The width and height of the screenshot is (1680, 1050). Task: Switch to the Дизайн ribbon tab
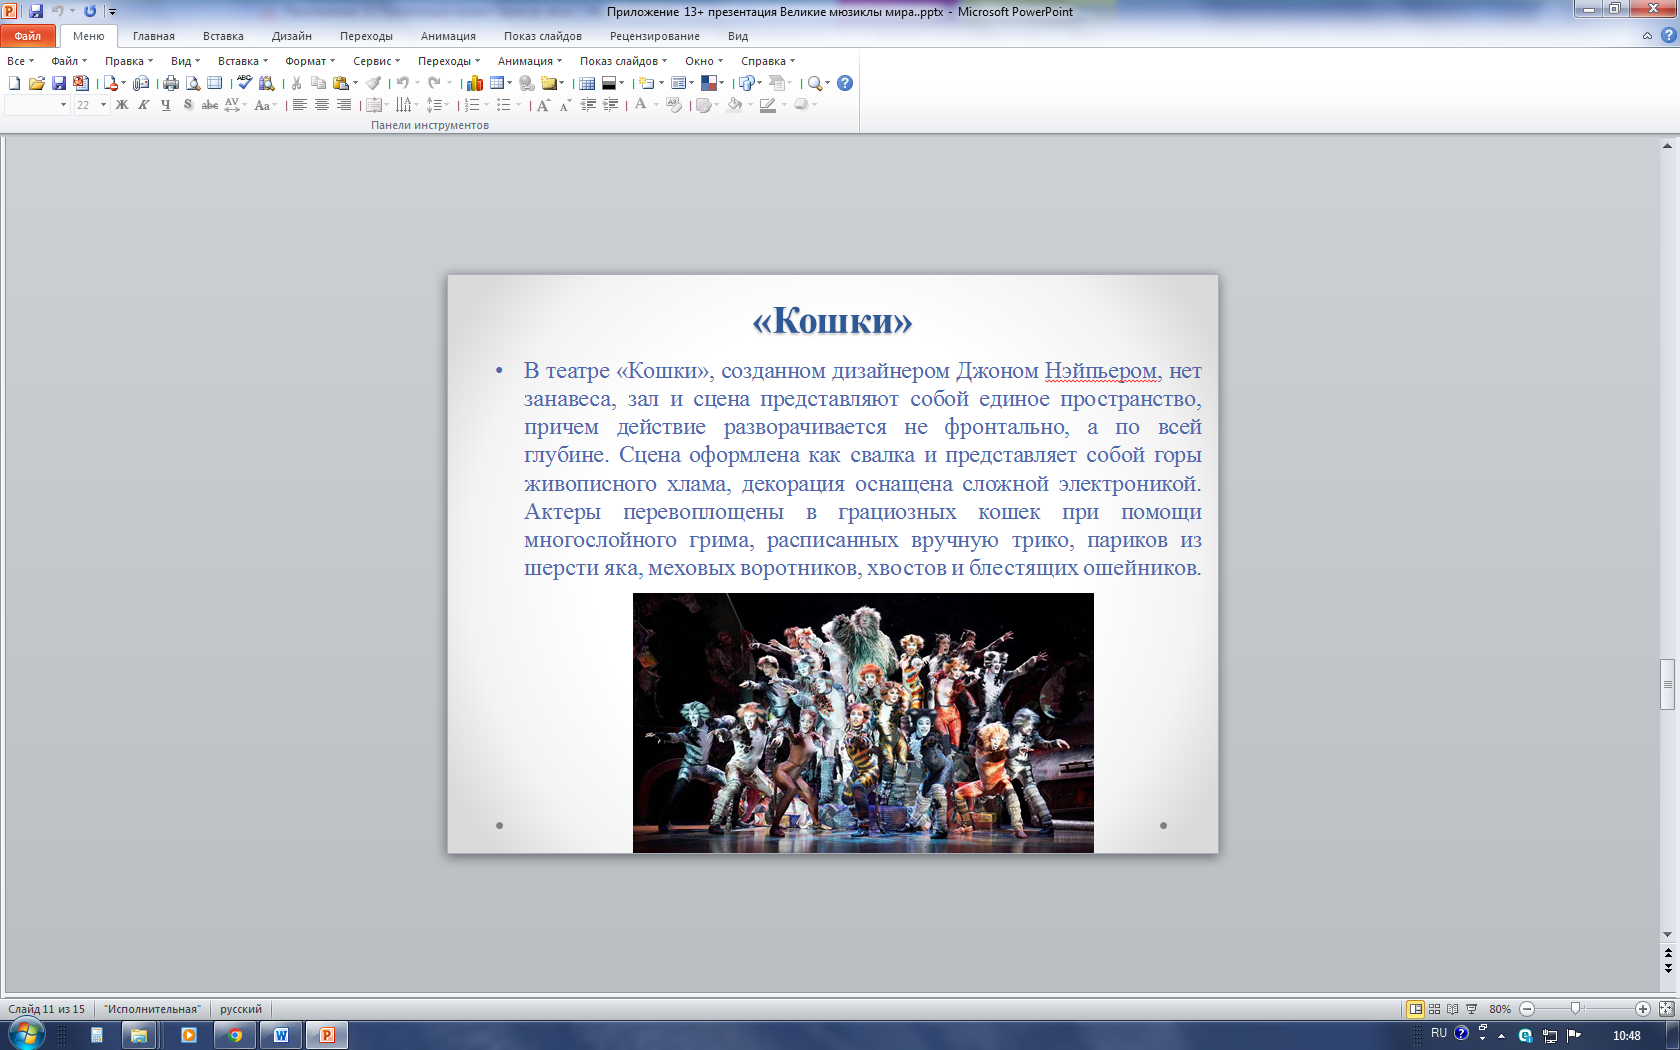[292, 36]
